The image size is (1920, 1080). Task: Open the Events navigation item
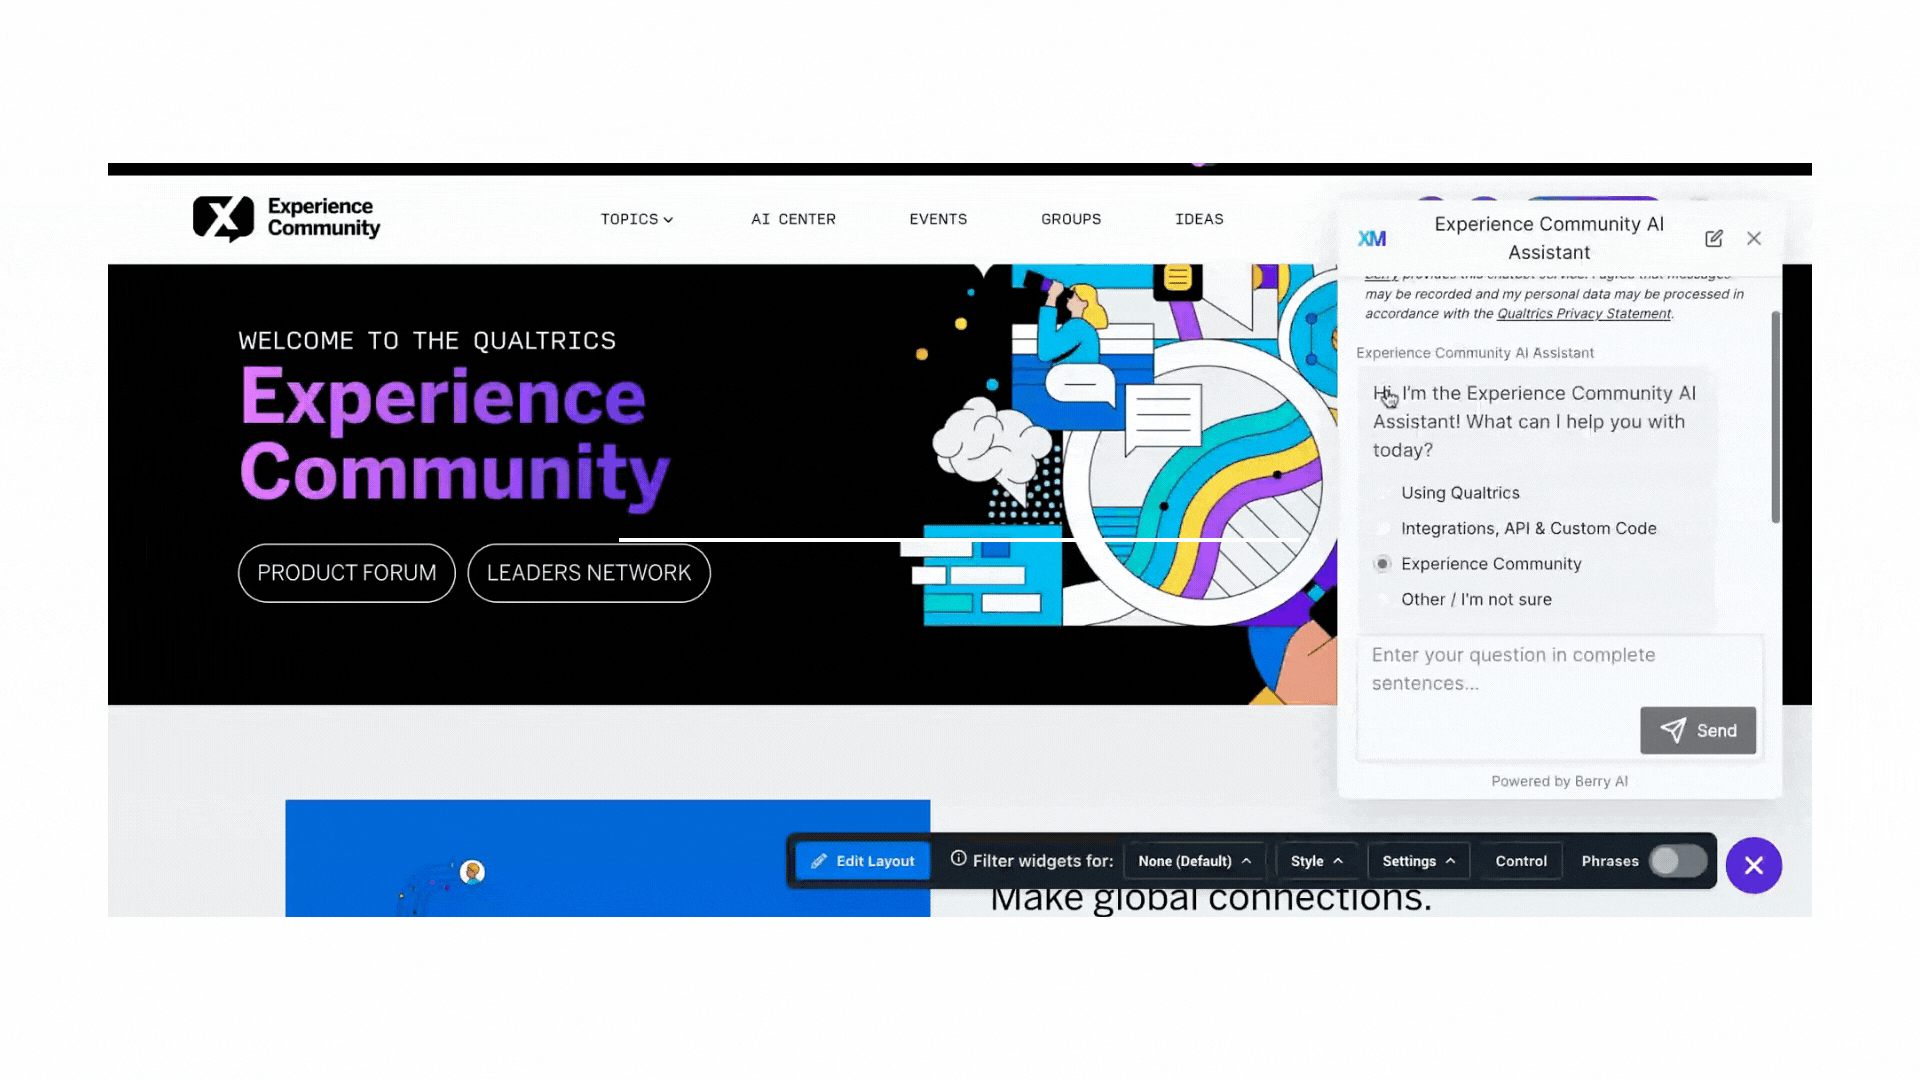tap(938, 219)
